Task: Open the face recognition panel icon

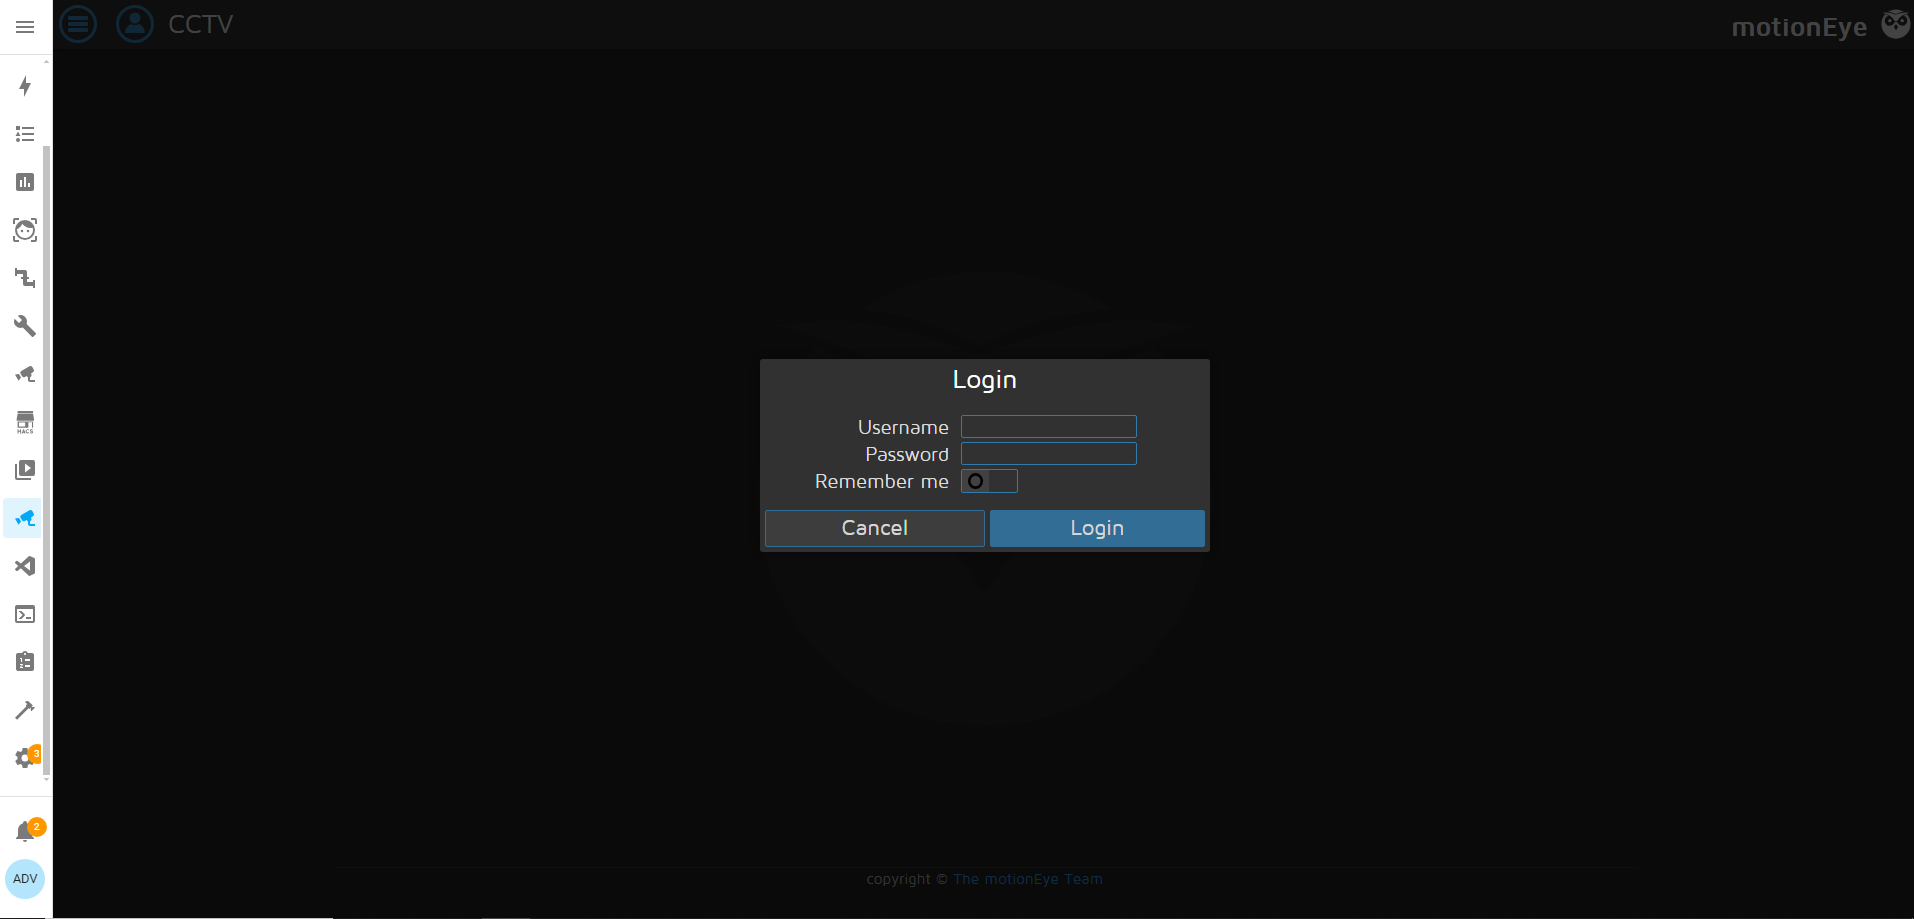Action: tap(25, 230)
